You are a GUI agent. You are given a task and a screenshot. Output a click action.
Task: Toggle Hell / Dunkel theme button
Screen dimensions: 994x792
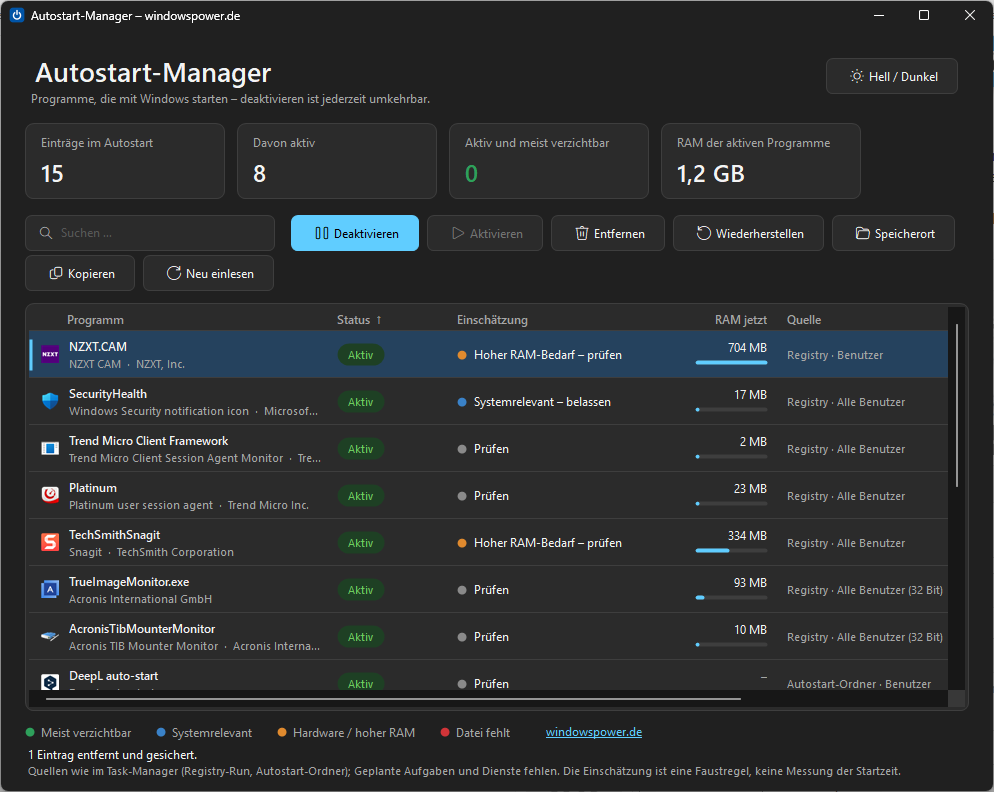click(x=891, y=76)
